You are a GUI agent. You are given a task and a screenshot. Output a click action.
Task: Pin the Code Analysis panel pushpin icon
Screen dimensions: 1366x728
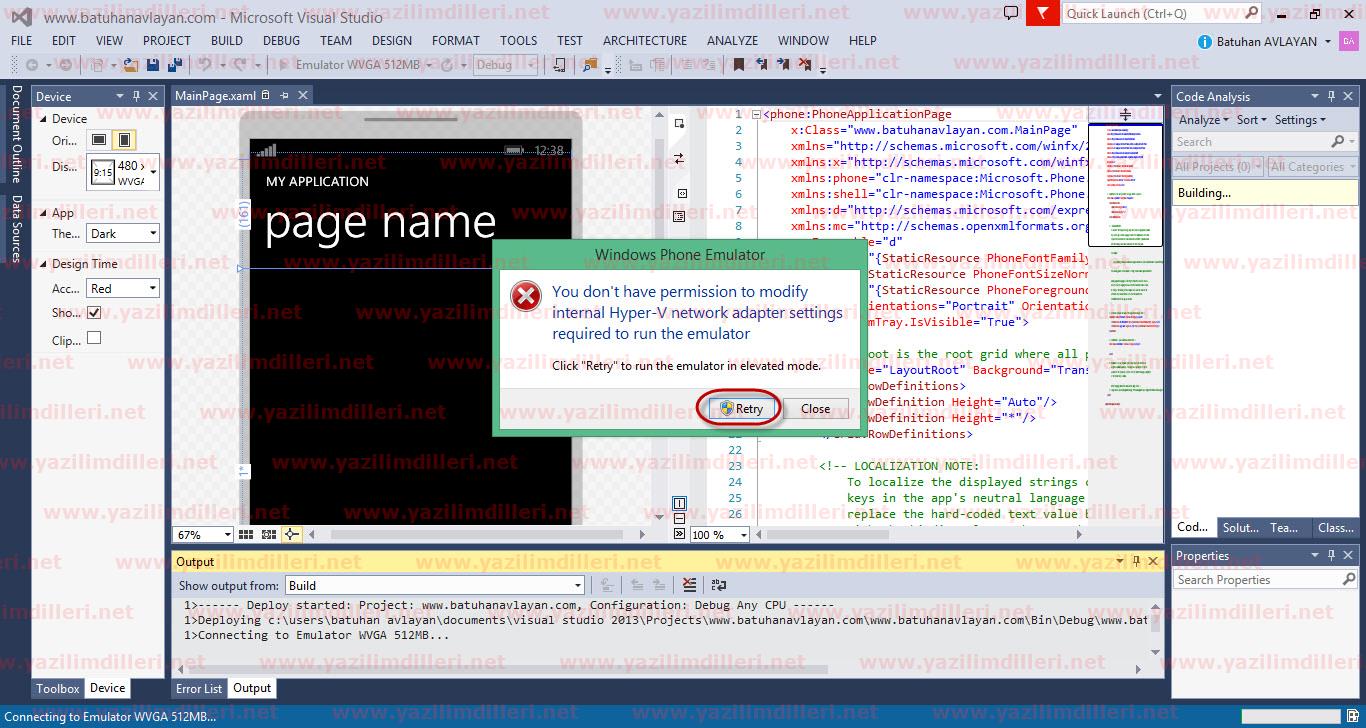(x=1331, y=96)
